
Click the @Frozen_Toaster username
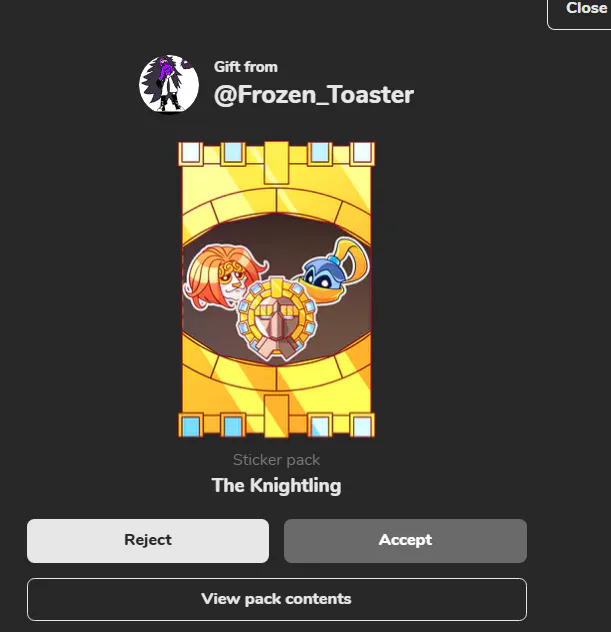point(314,95)
